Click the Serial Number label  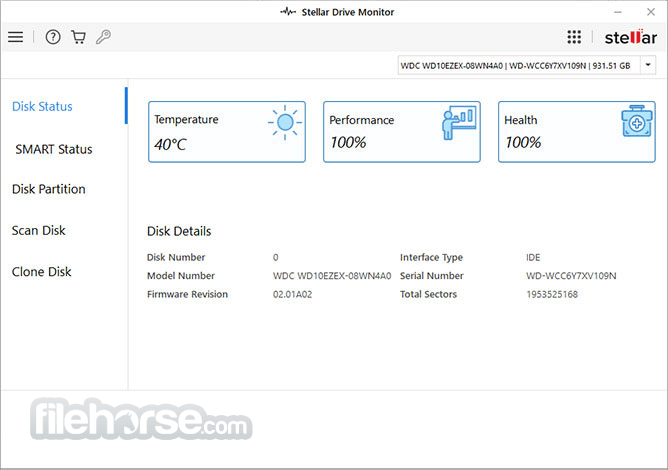click(432, 276)
